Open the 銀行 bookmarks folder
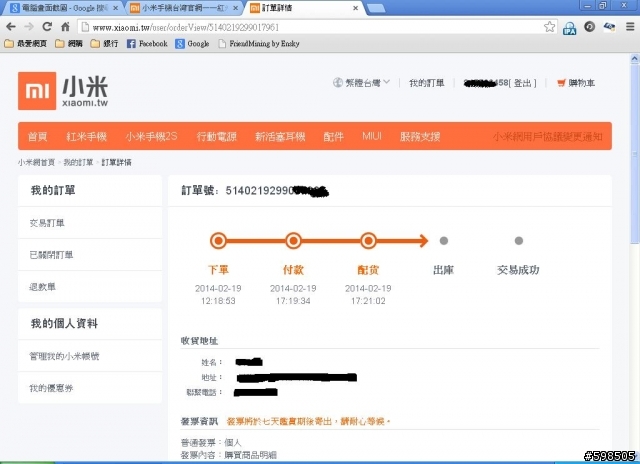The width and height of the screenshot is (640, 464). coord(104,44)
